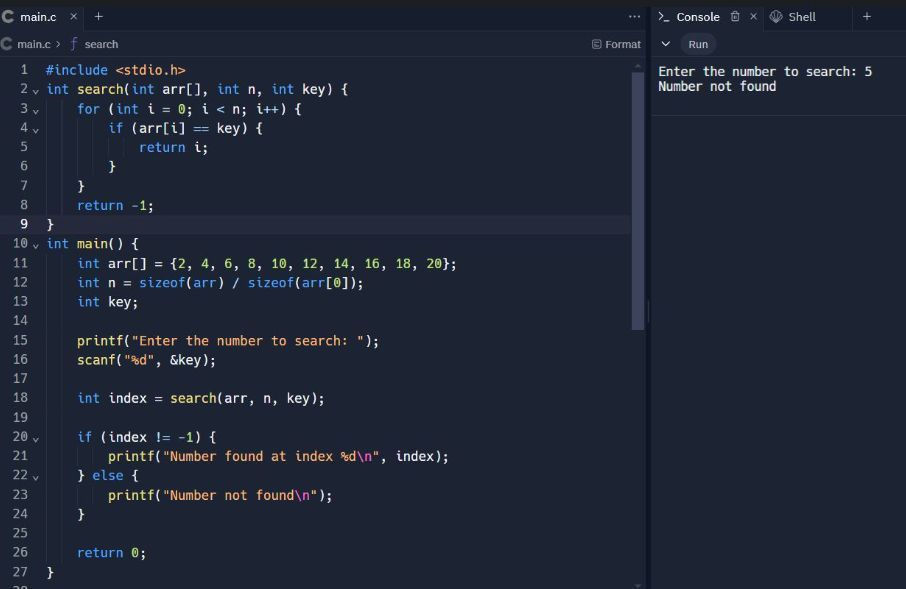
Task: Click 'int index = search(arr, n, key);' line
Action: click(x=200, y=398)
